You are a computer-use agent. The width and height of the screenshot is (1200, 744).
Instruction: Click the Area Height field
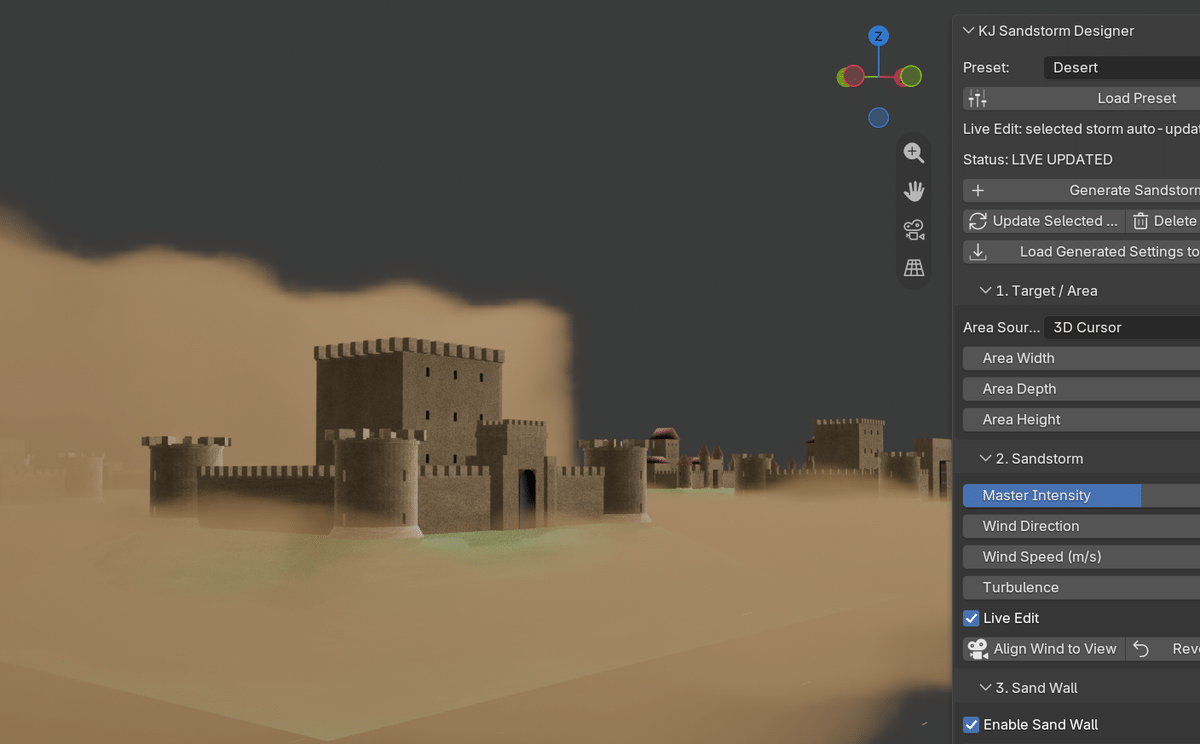coord(1081,420)
